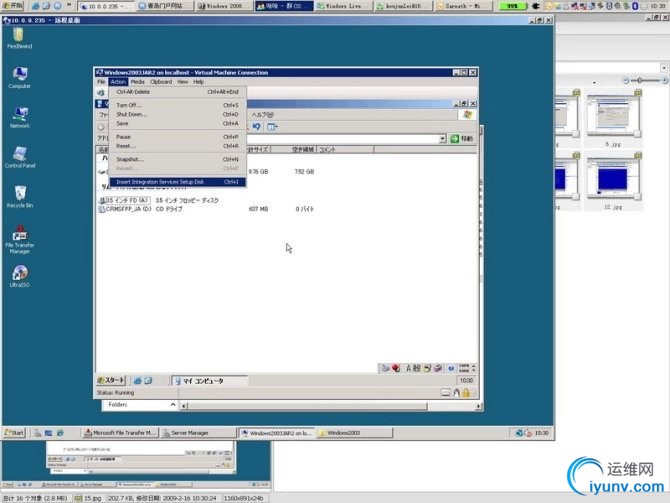
Task: Click the Internet Explorer guest quick launch icon
Action: [138, 381]
